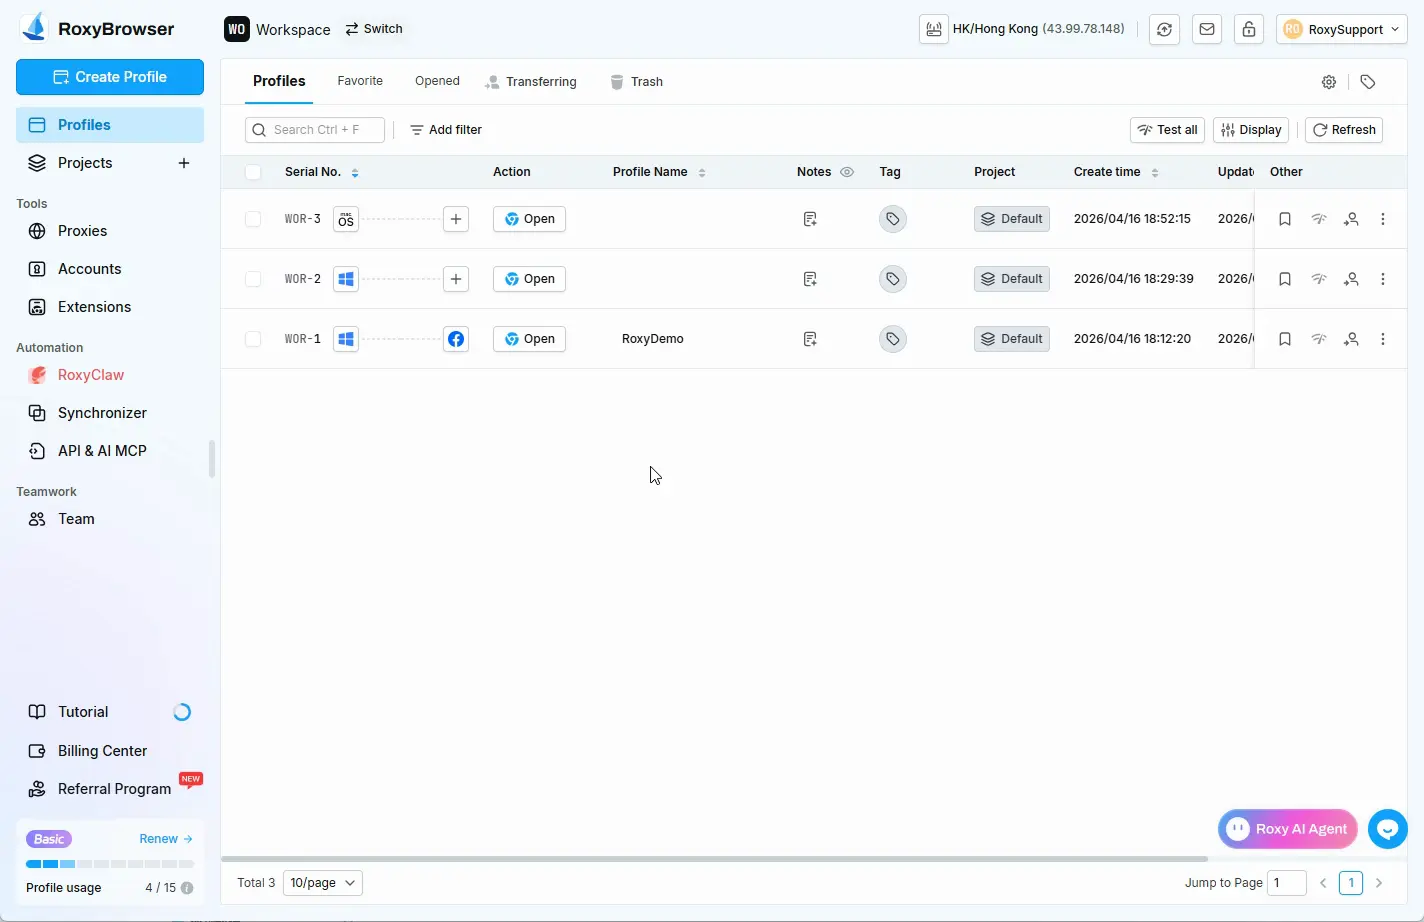Toggle notes visibility eye icon
The width and height of the screenshot is (1424, 922).
pyautogui.click(x=847, y=172)
